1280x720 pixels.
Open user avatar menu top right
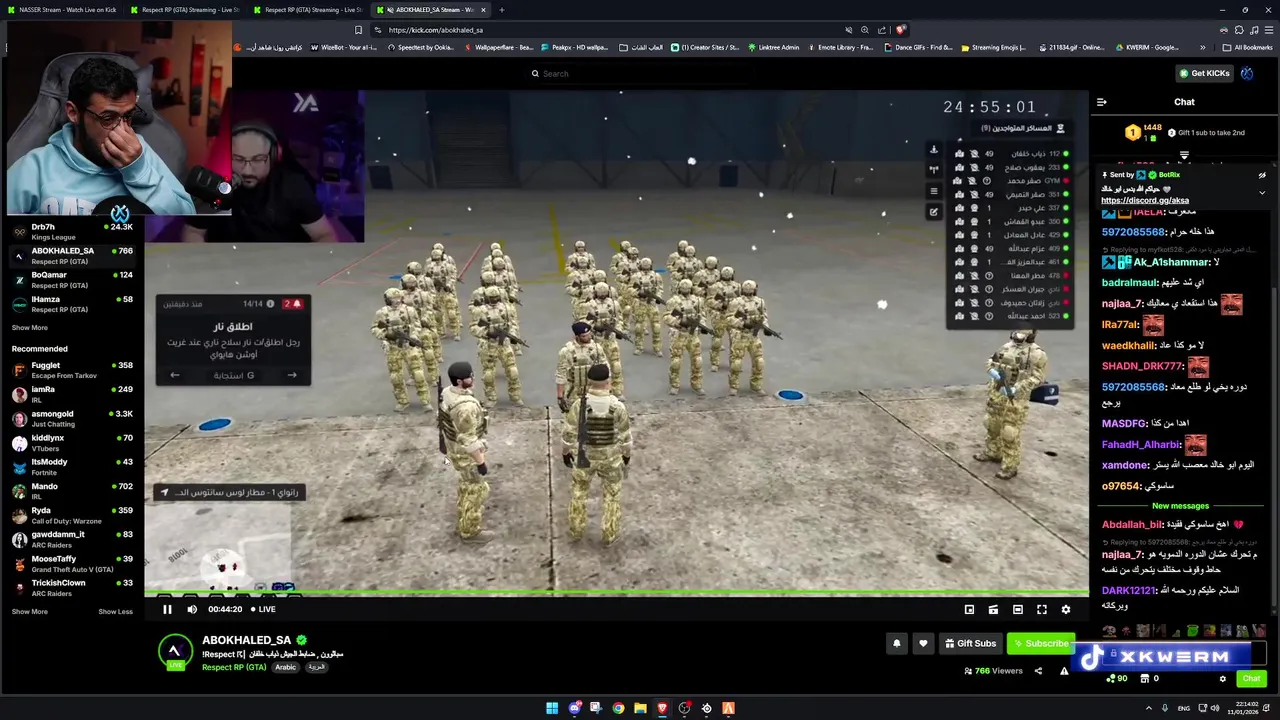coord(1247,73)
